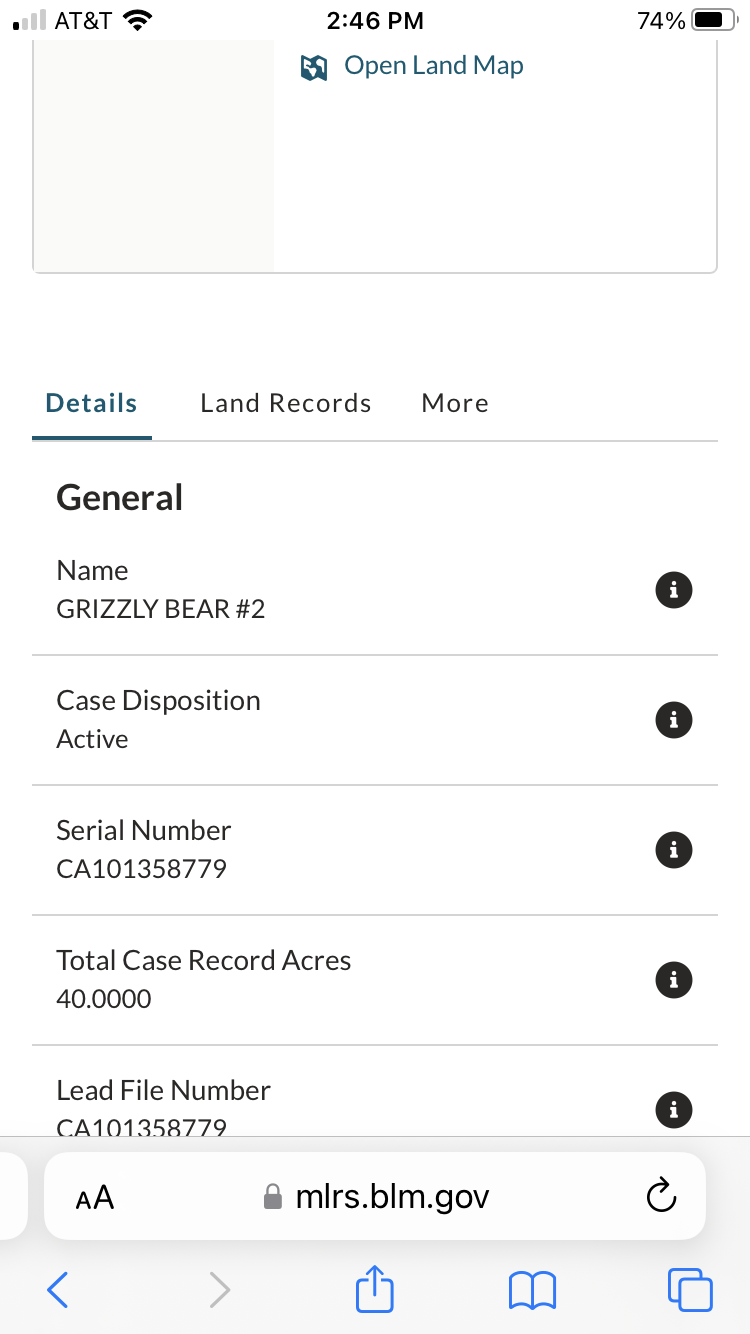This screenshot has height=1334, width=750.
Task: Open the AA text size menu
Action: 95,1197
